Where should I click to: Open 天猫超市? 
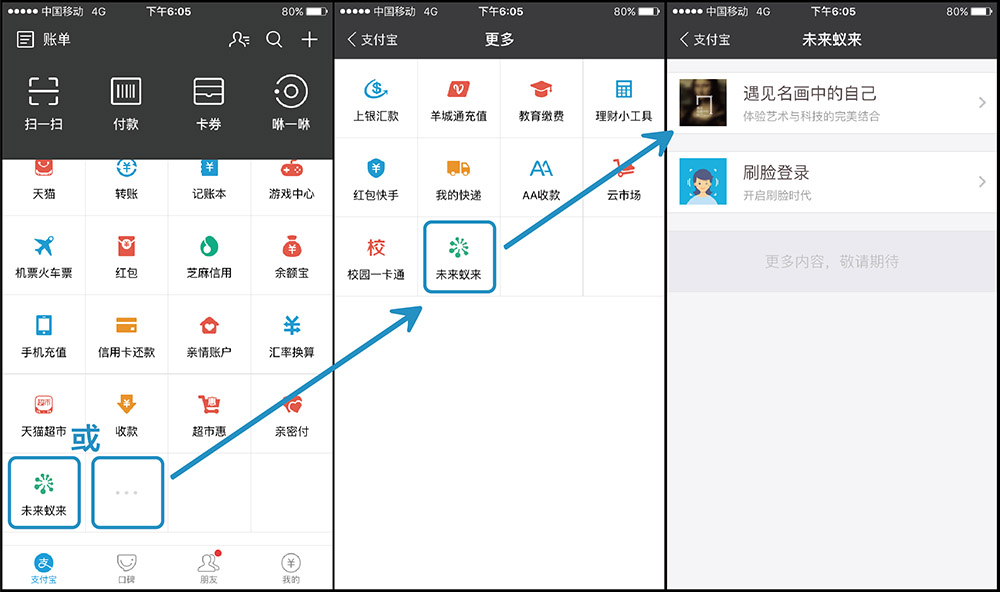(43, 415)
